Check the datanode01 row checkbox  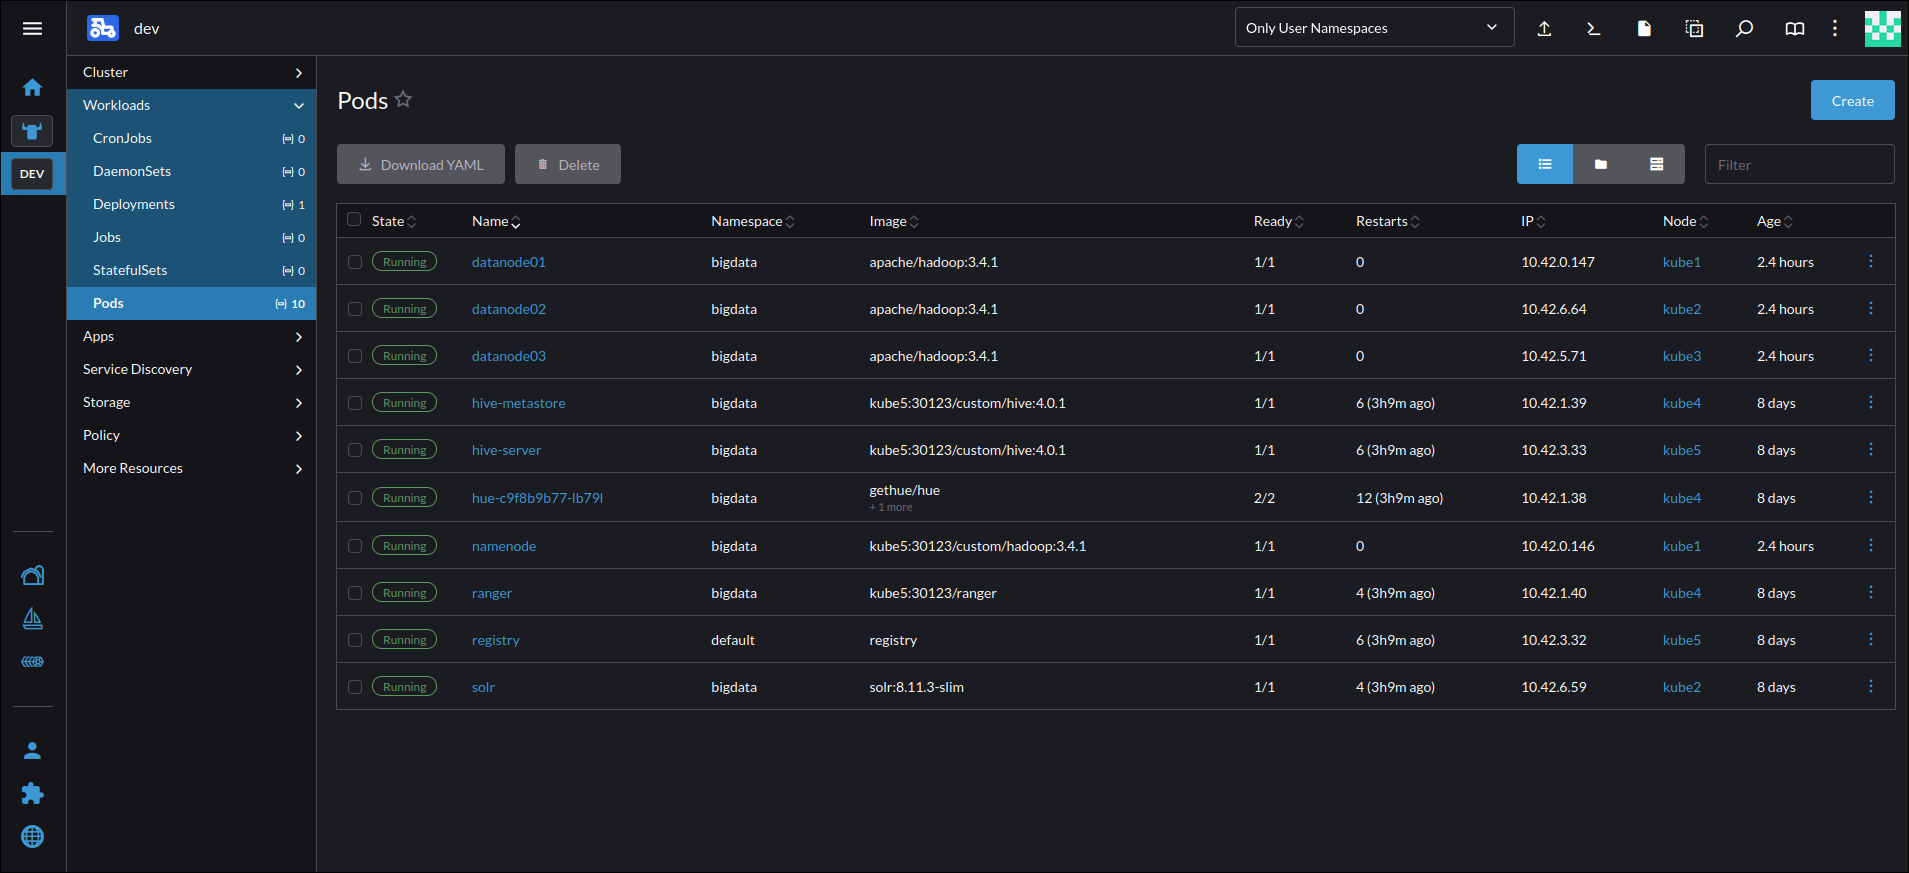(355, 262)
